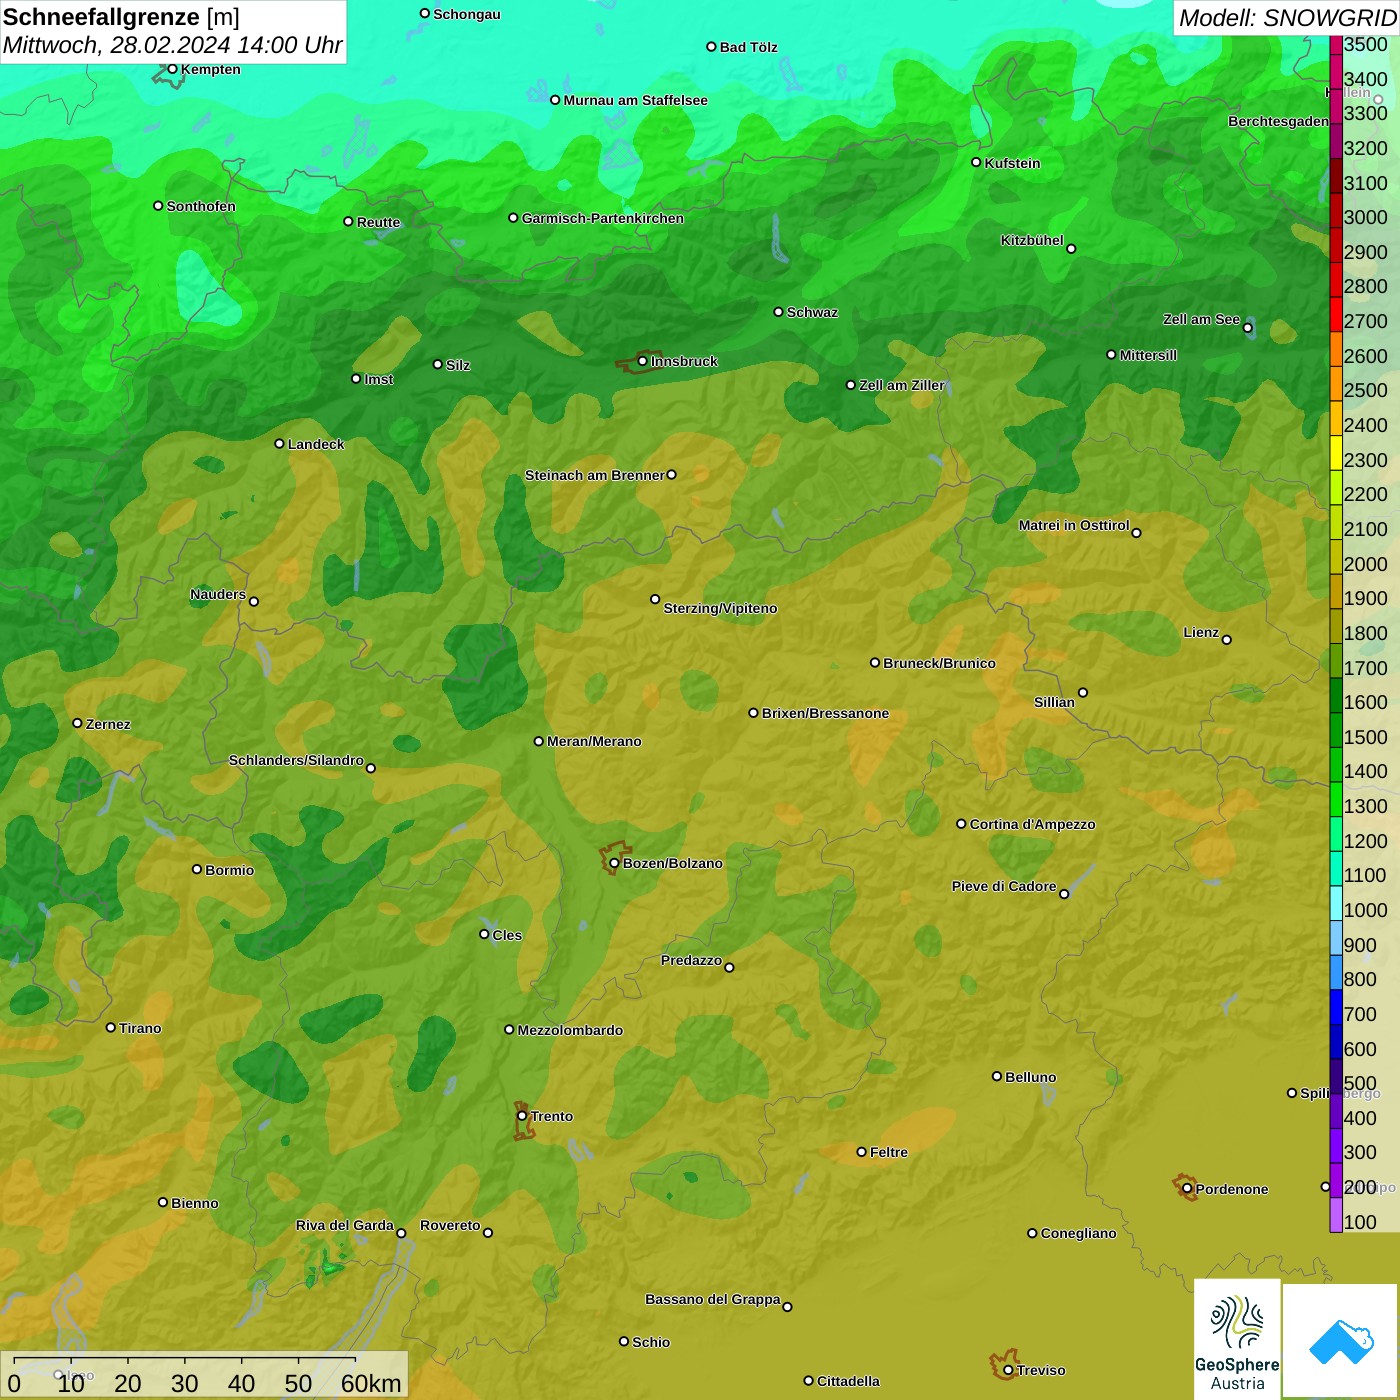Click the 'Brixen/Bressanone' label

click(825, 713)
